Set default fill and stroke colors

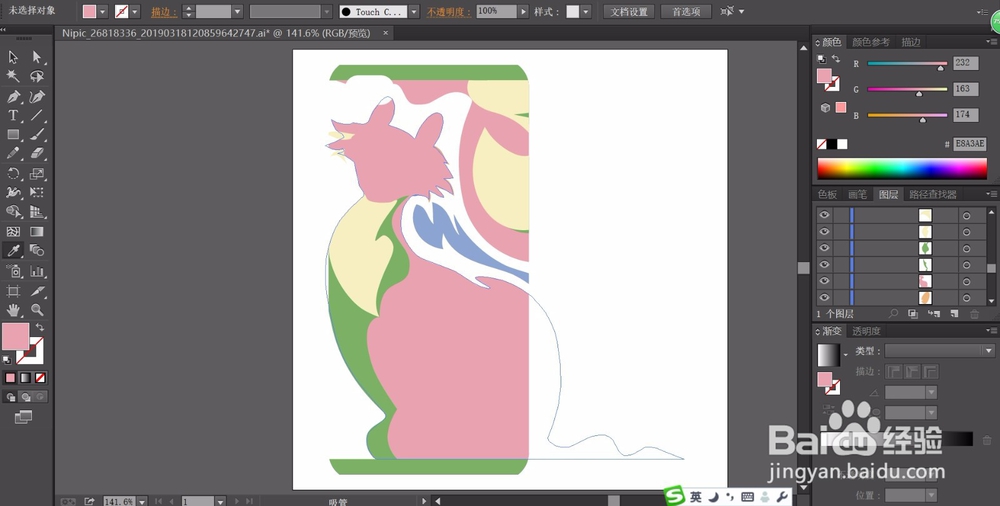[6, 361]
